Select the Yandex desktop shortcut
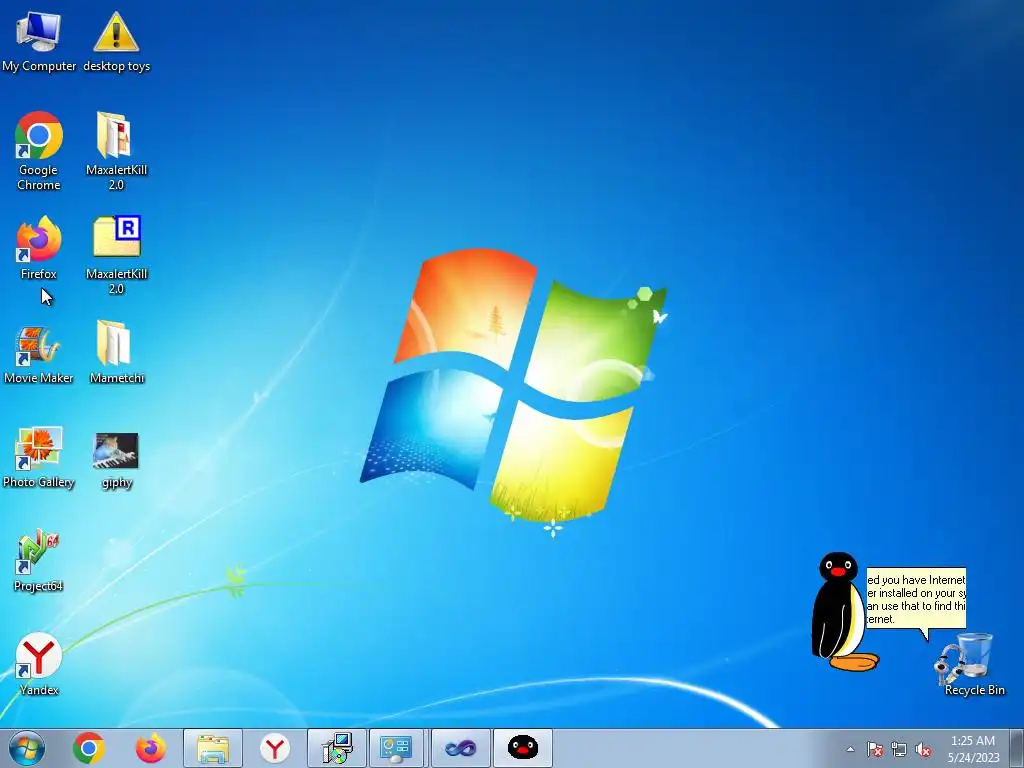 coord(39,664)
